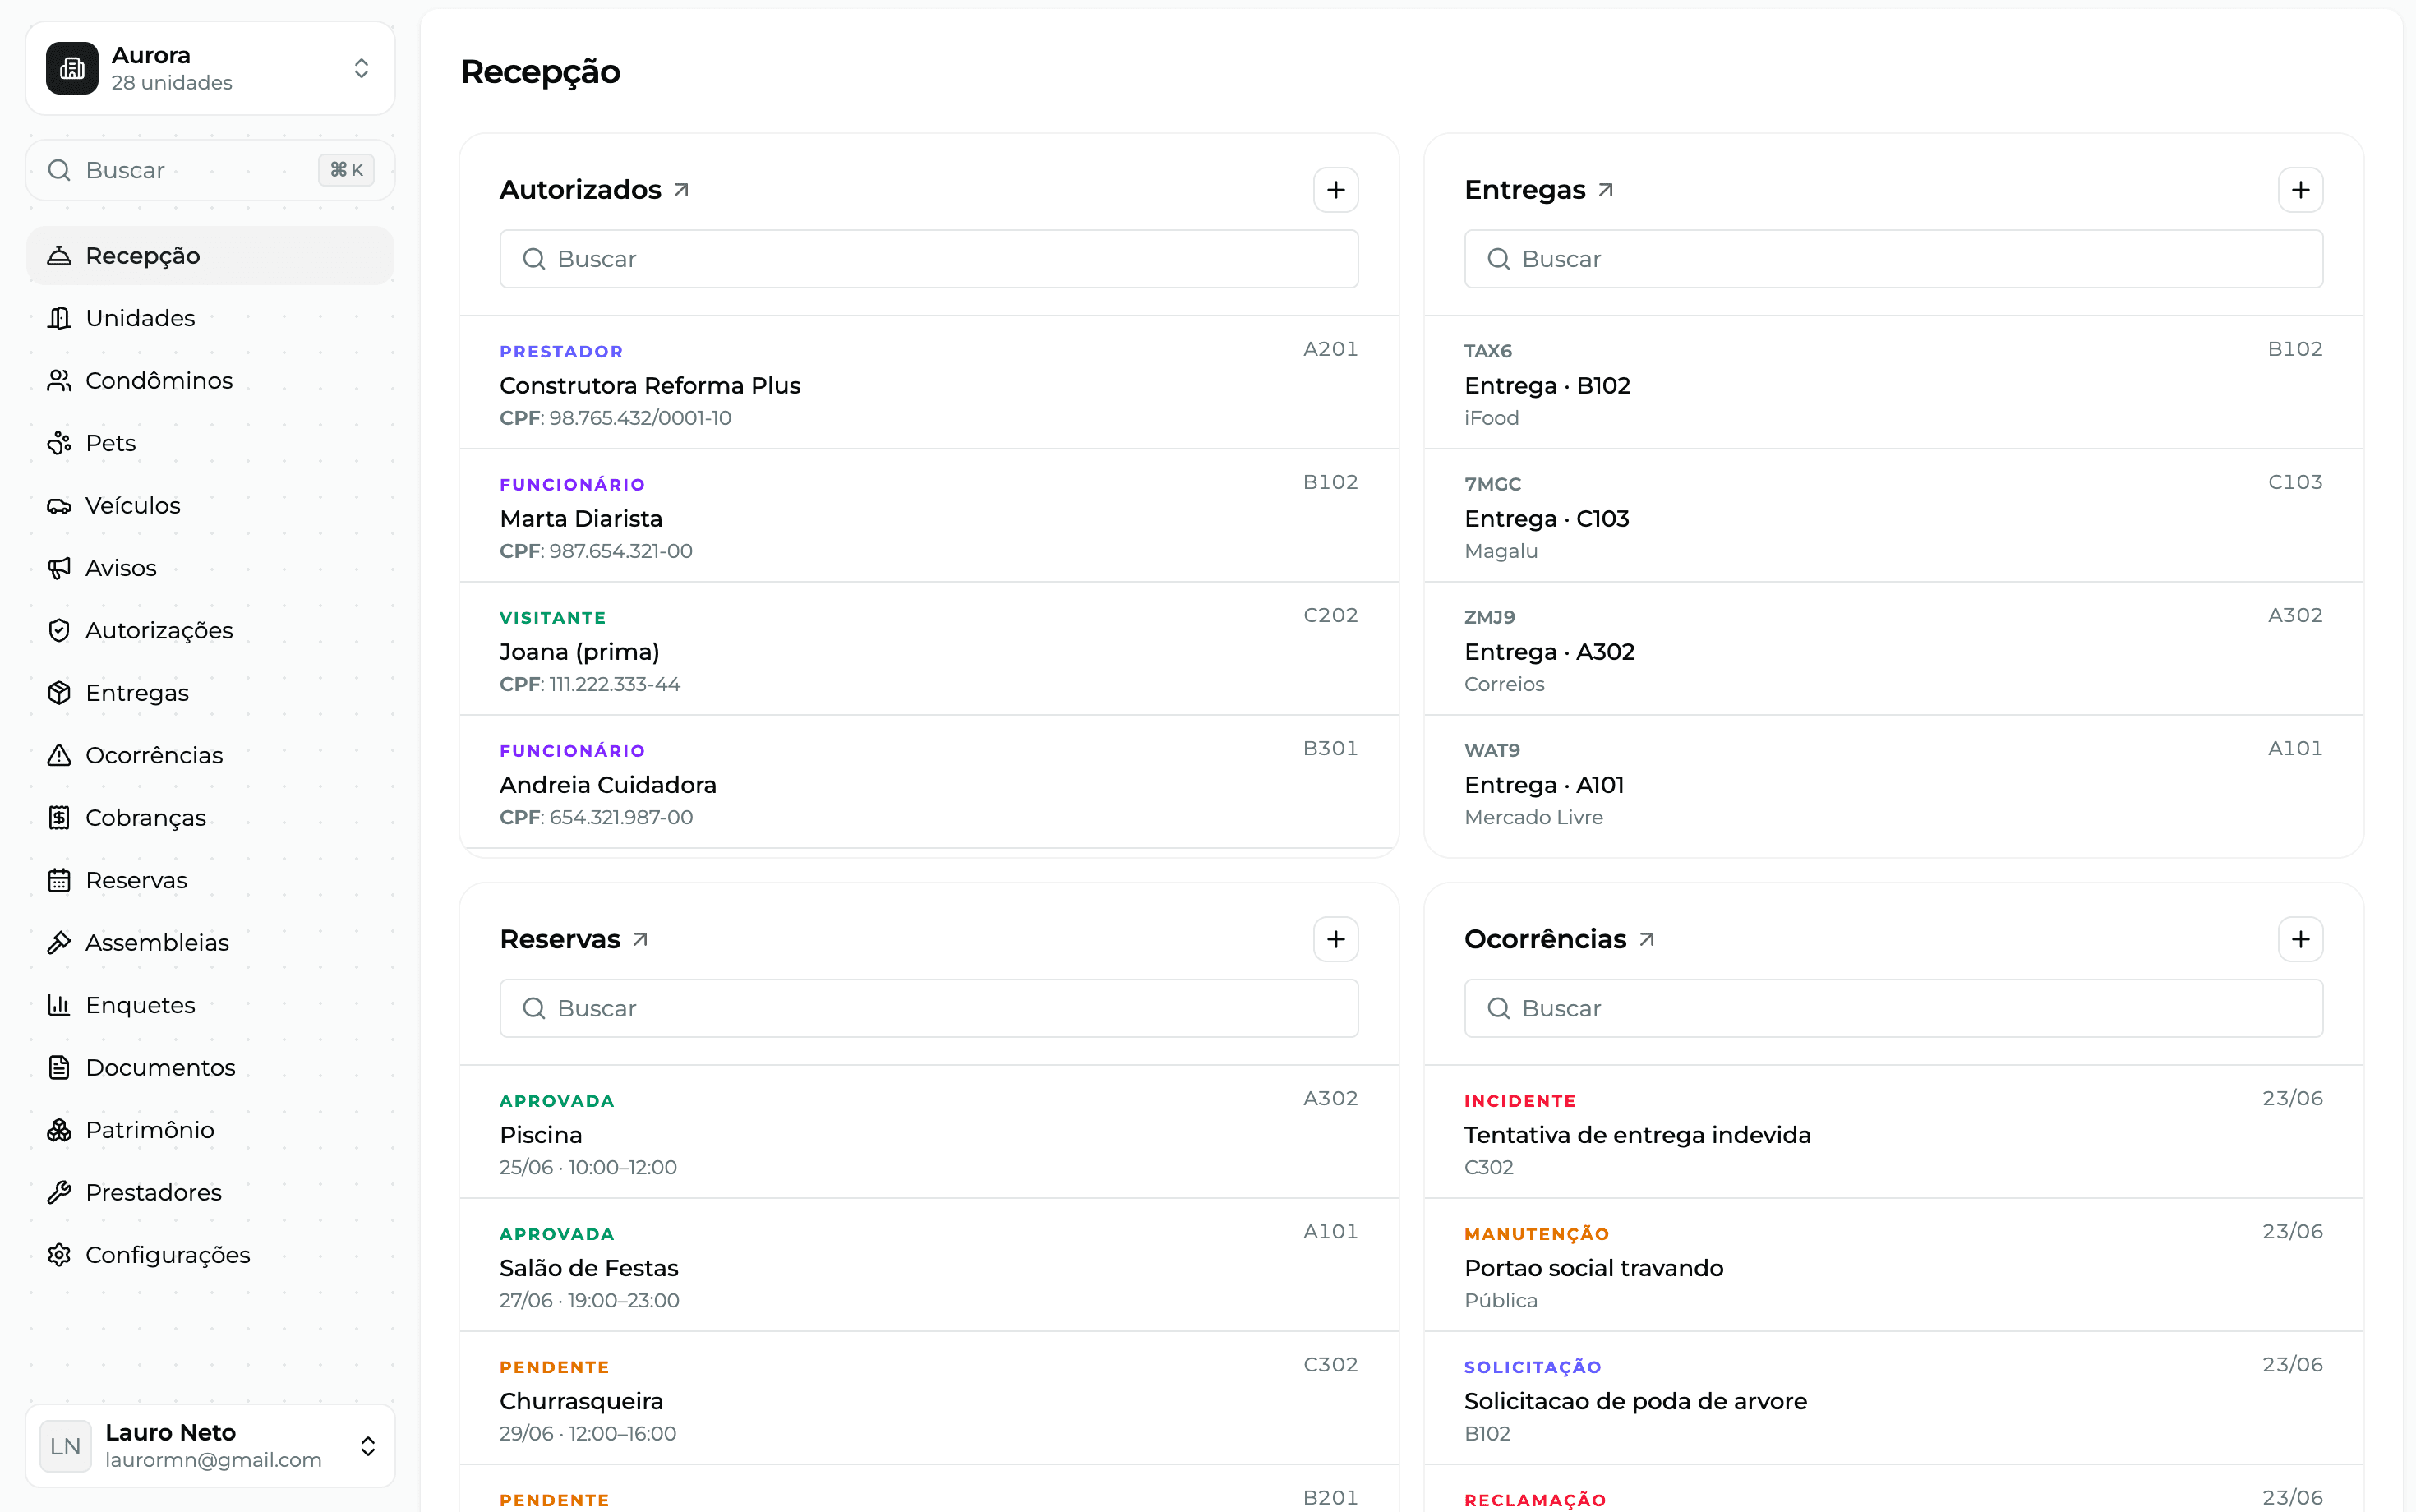The width and height of the screenshot is (2416, 1512).
Task: Click the LN user avatar
Action: 65,1446
